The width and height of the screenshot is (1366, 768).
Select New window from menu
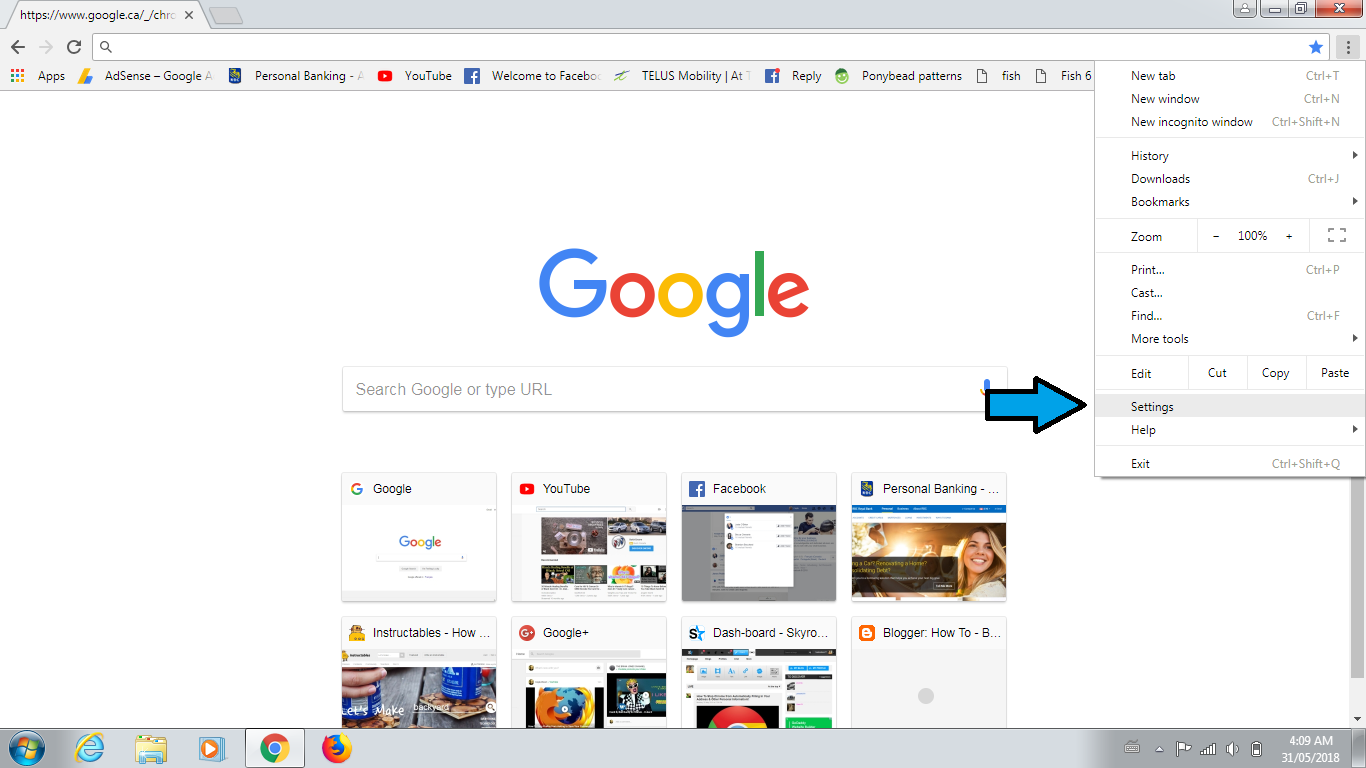[1230, 99]
